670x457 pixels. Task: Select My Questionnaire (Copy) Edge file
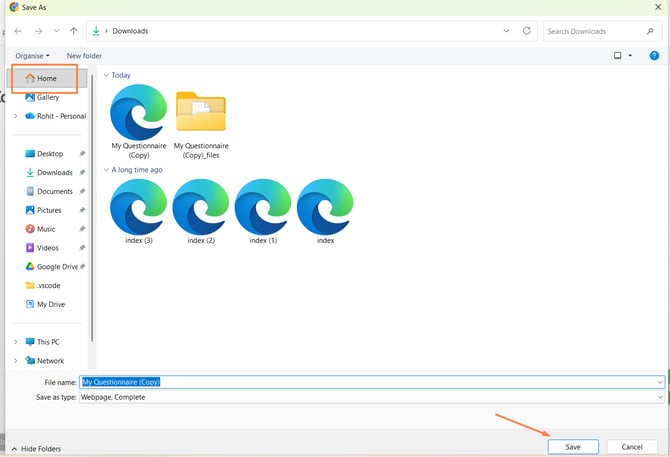point(138,121)
